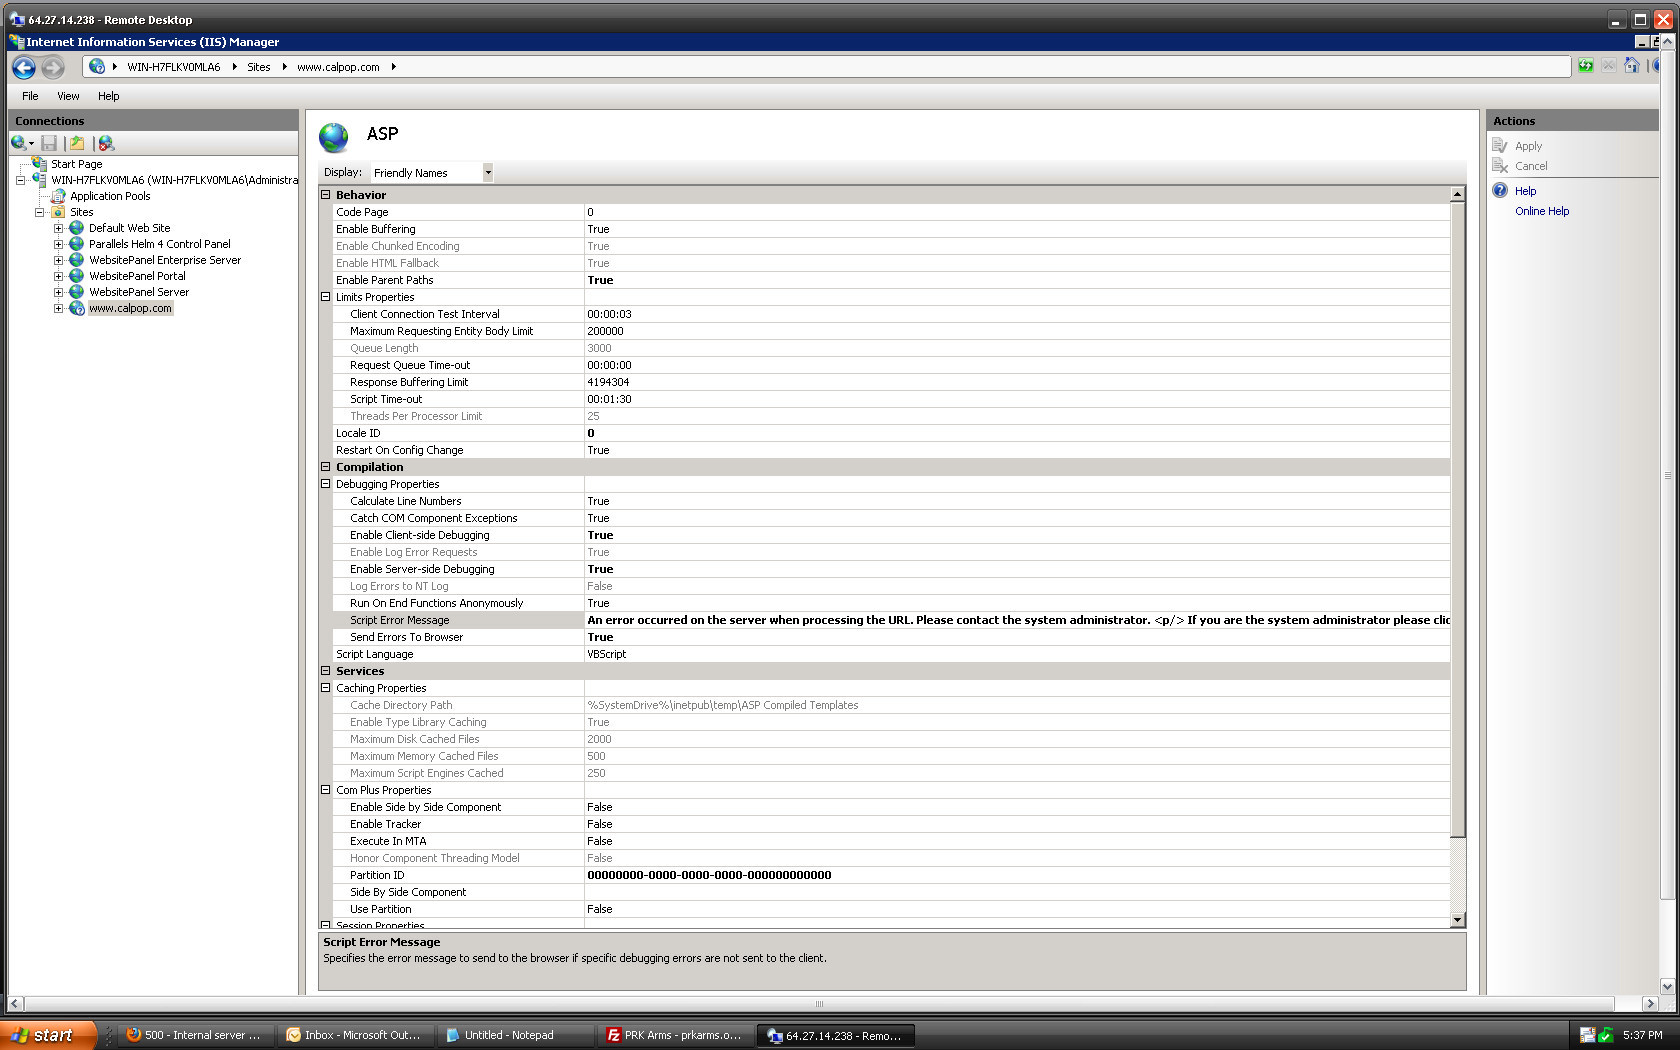Open the Display Friendly Names dropdown
The image size is (1680, 1050).
tap(487, 172)
